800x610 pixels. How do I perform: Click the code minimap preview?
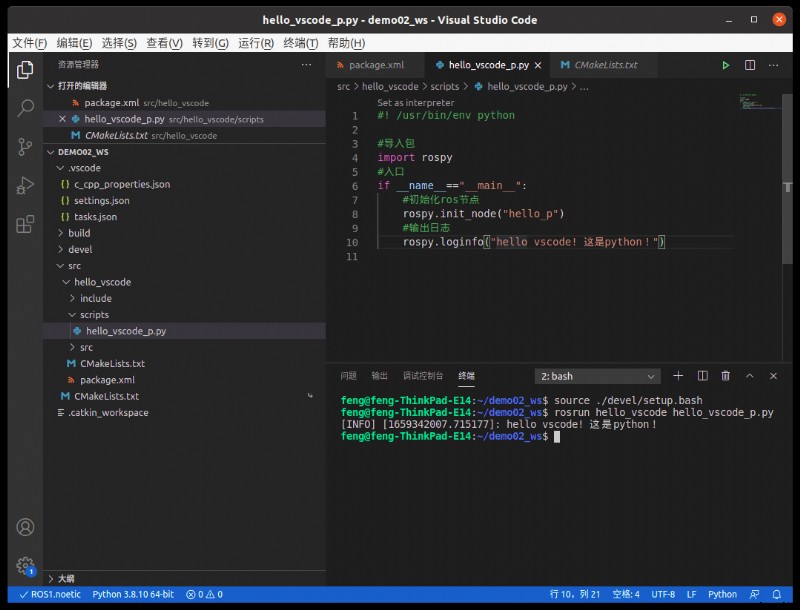pyautogui.click(x=760, y=101)
